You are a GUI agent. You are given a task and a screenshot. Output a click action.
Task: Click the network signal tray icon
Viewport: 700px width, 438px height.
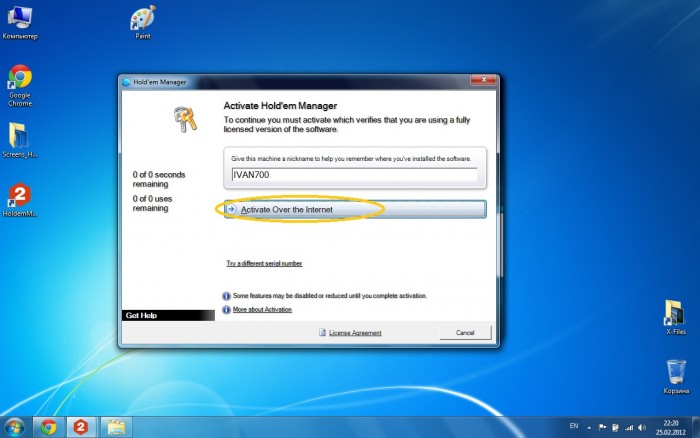click(629, 428)
